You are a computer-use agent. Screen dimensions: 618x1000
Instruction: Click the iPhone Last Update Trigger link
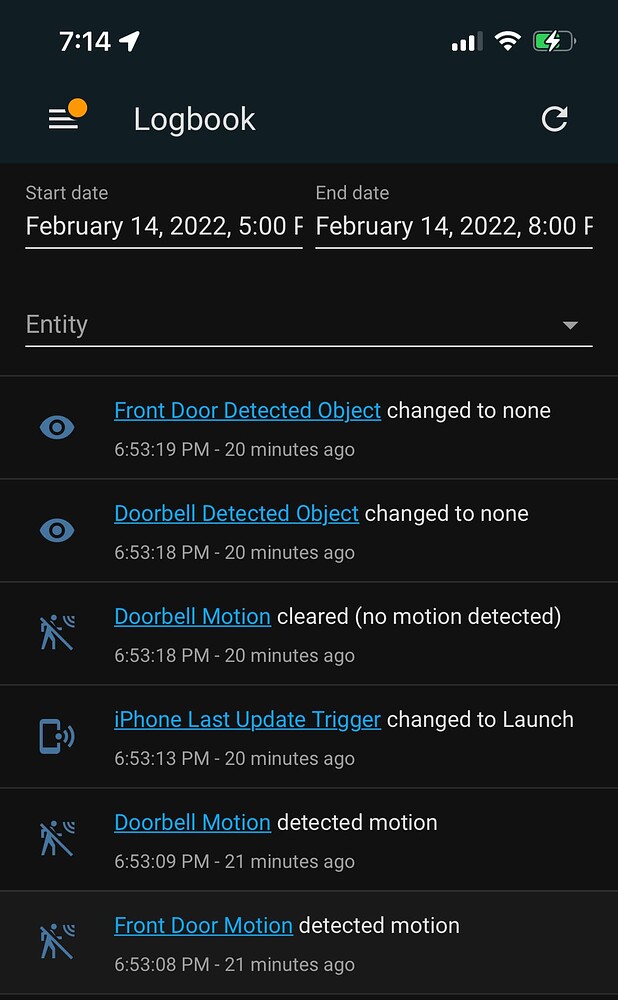coord(247,719)
